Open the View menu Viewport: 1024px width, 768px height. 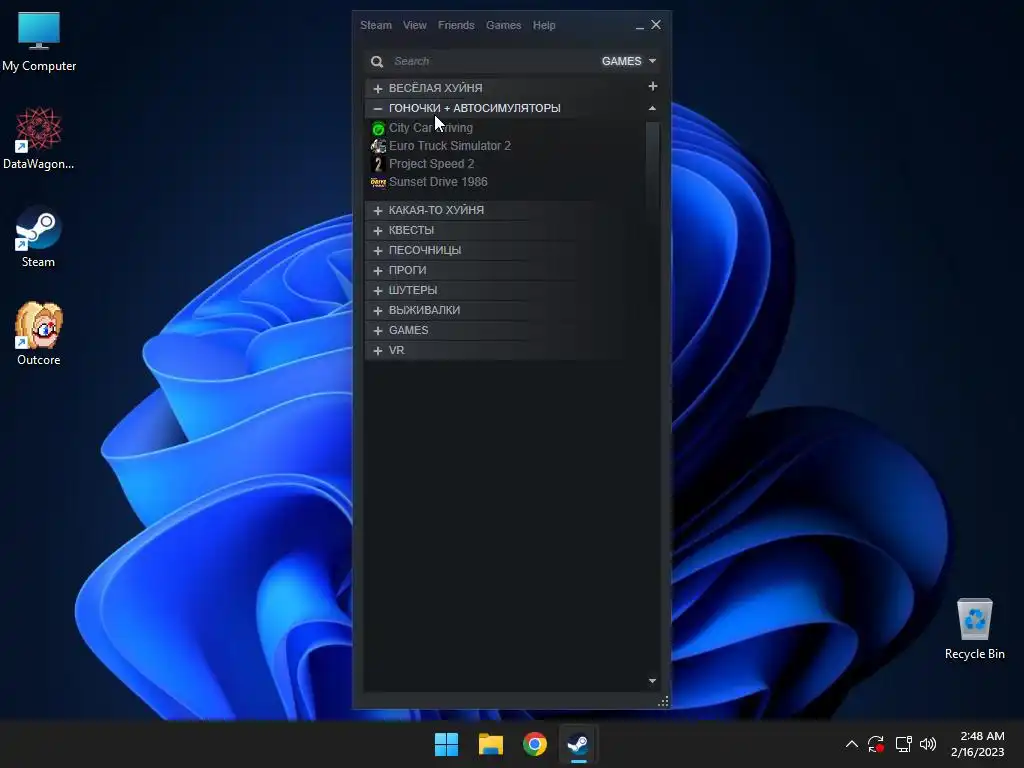414,25
